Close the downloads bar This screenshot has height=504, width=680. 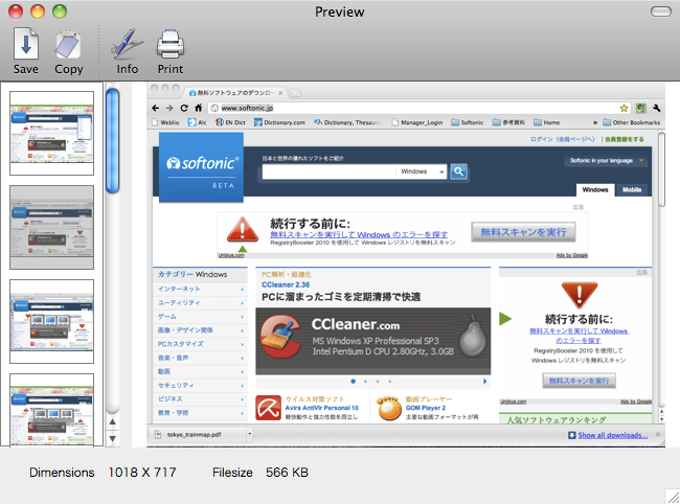[x=657, y=435]
